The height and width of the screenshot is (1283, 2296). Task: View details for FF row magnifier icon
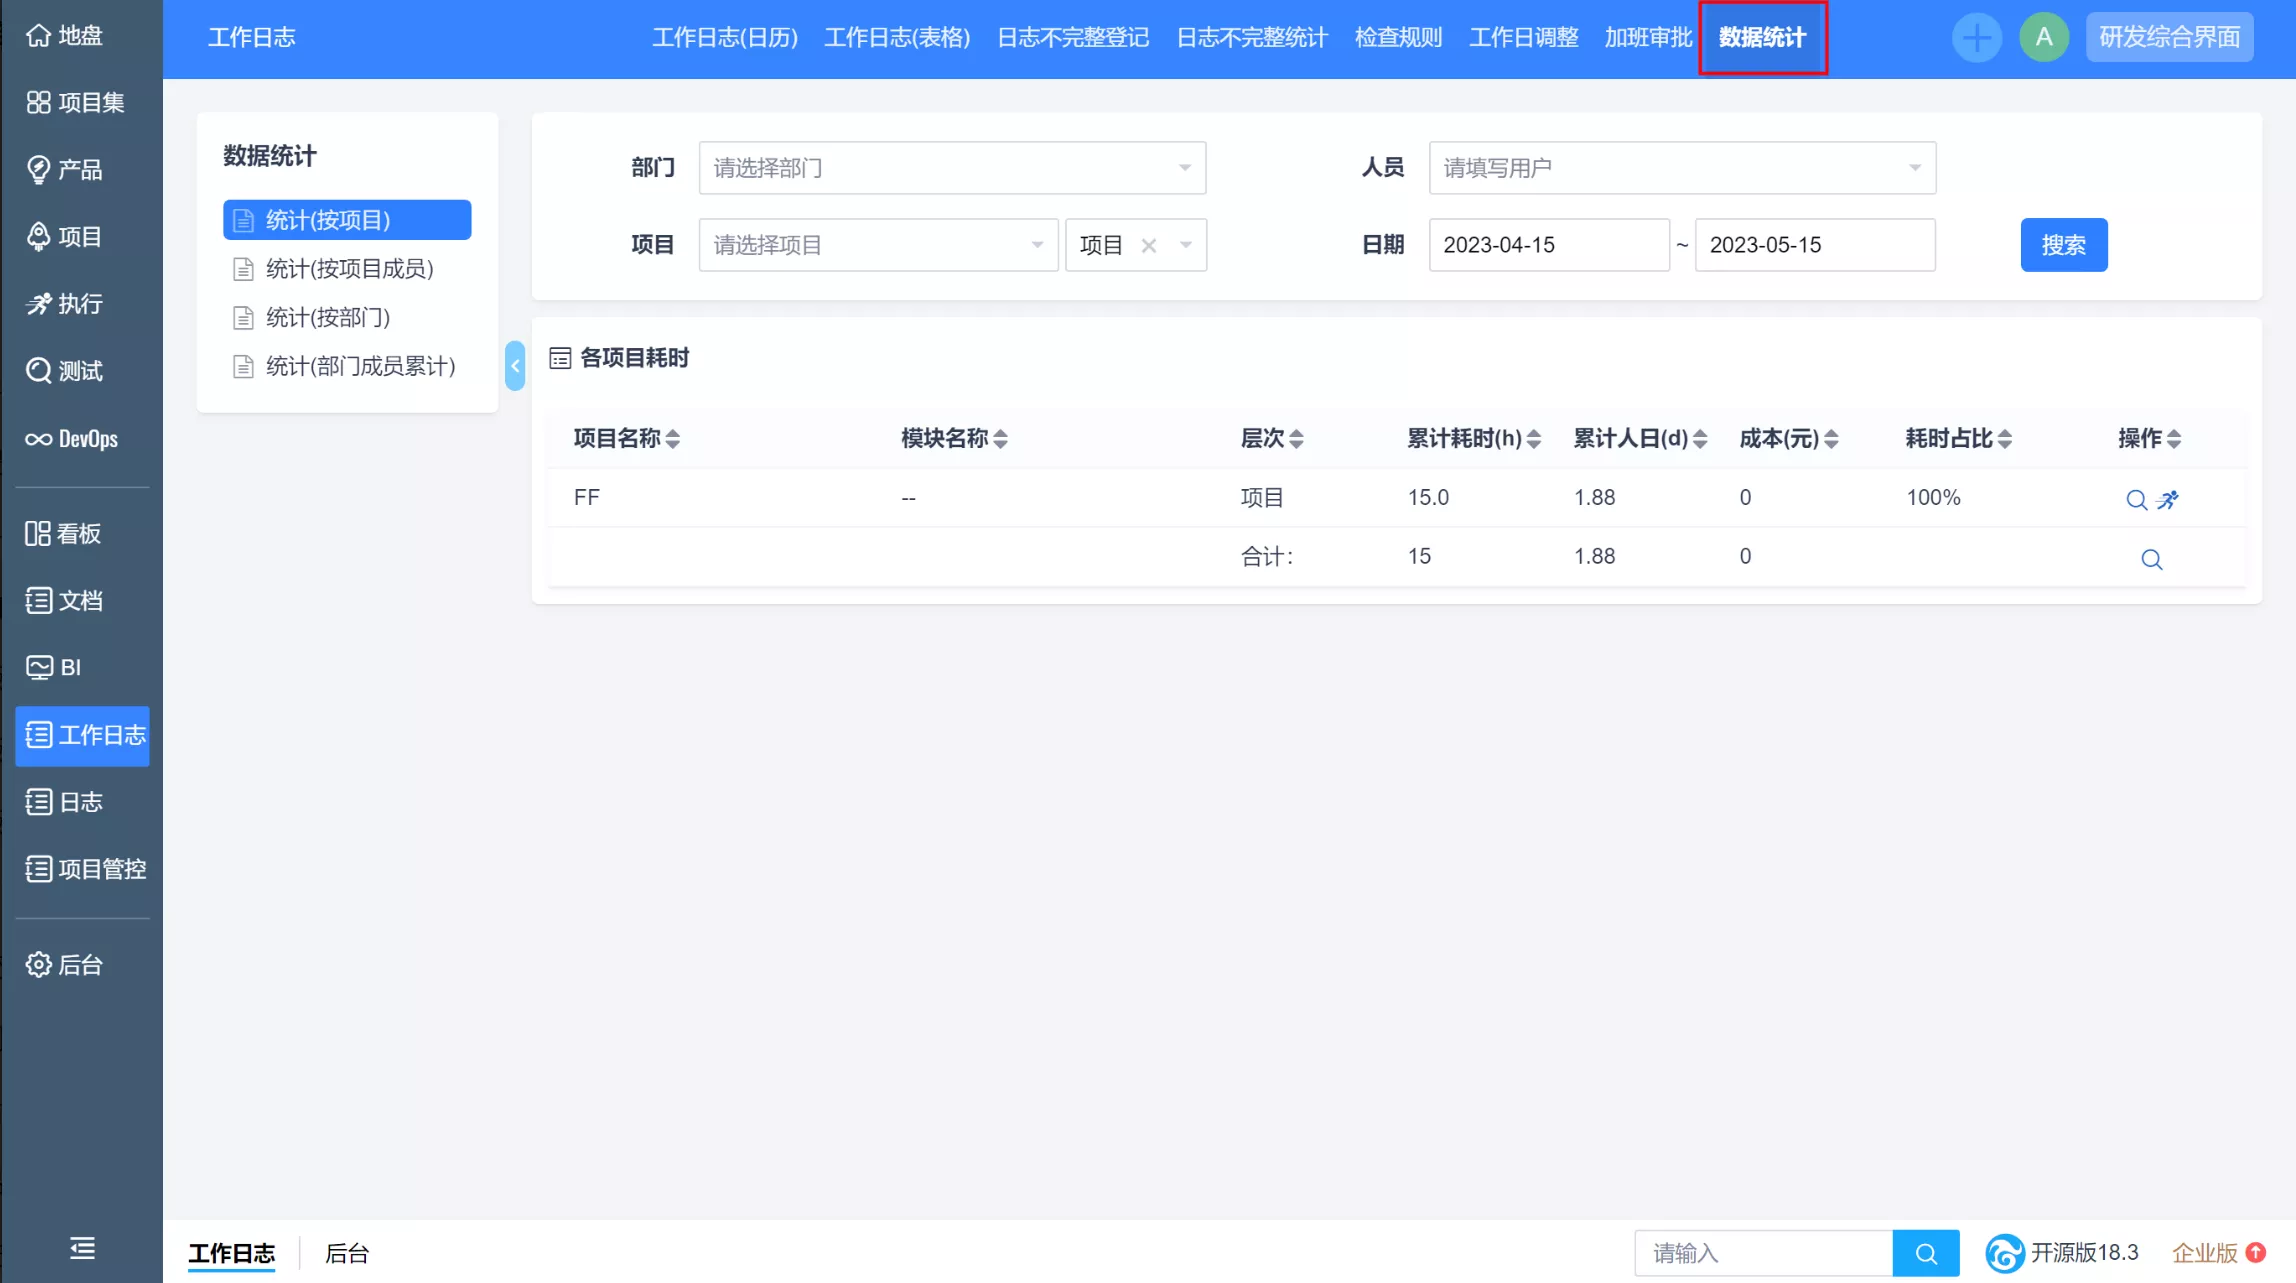coord(2136,499)
